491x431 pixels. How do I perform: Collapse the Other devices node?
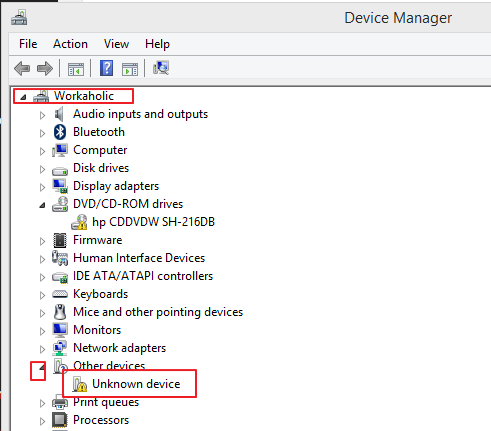point(42,367)
